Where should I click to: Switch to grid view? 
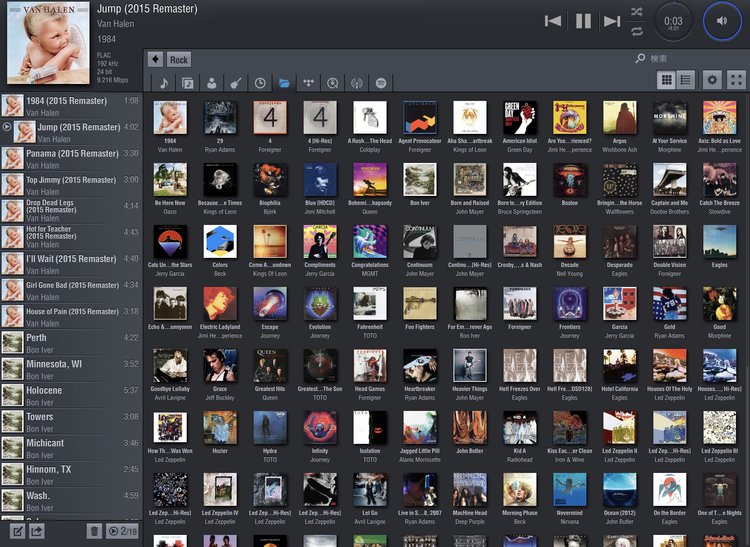point(666,80)
